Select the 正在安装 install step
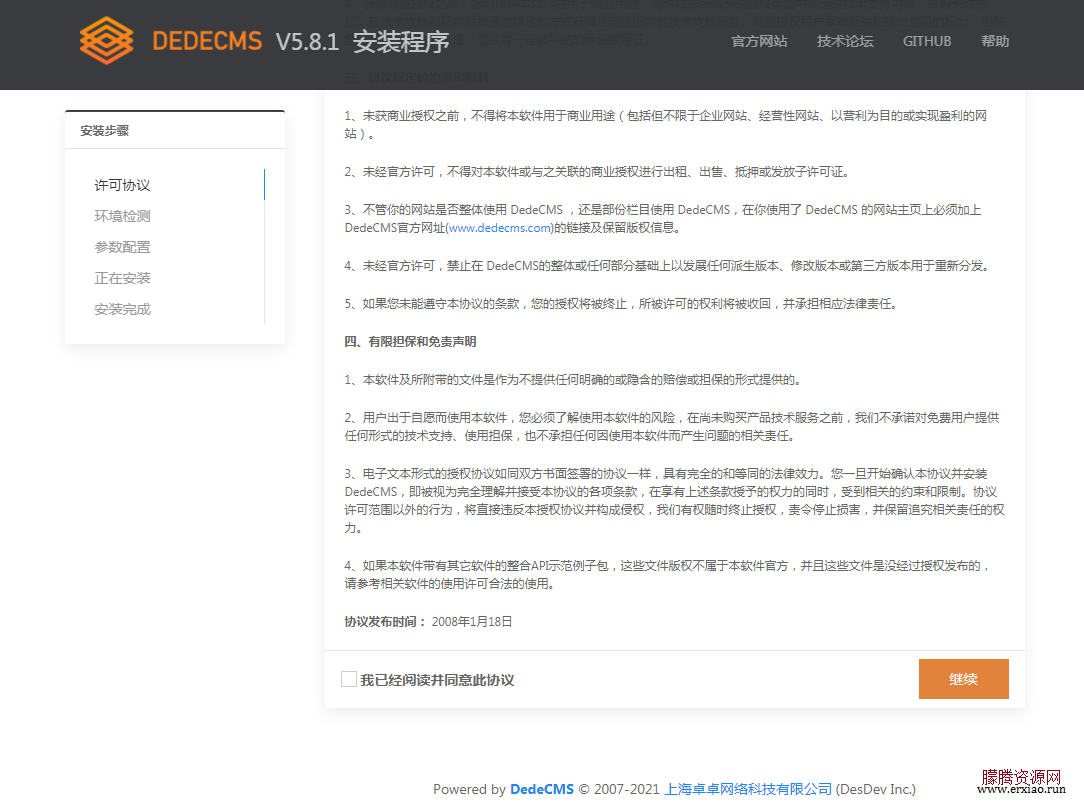This screenshot has height=806, width=1084. coord(122,279)
